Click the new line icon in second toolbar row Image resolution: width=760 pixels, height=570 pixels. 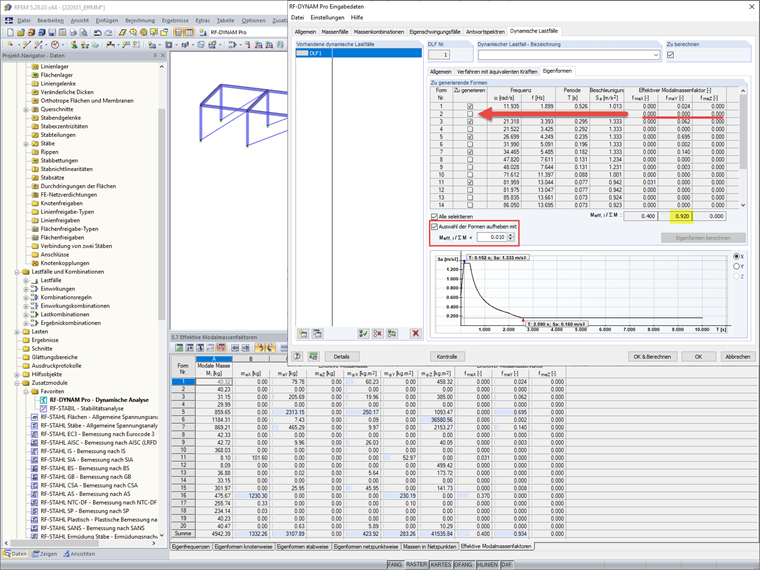[x=27, y=45]
